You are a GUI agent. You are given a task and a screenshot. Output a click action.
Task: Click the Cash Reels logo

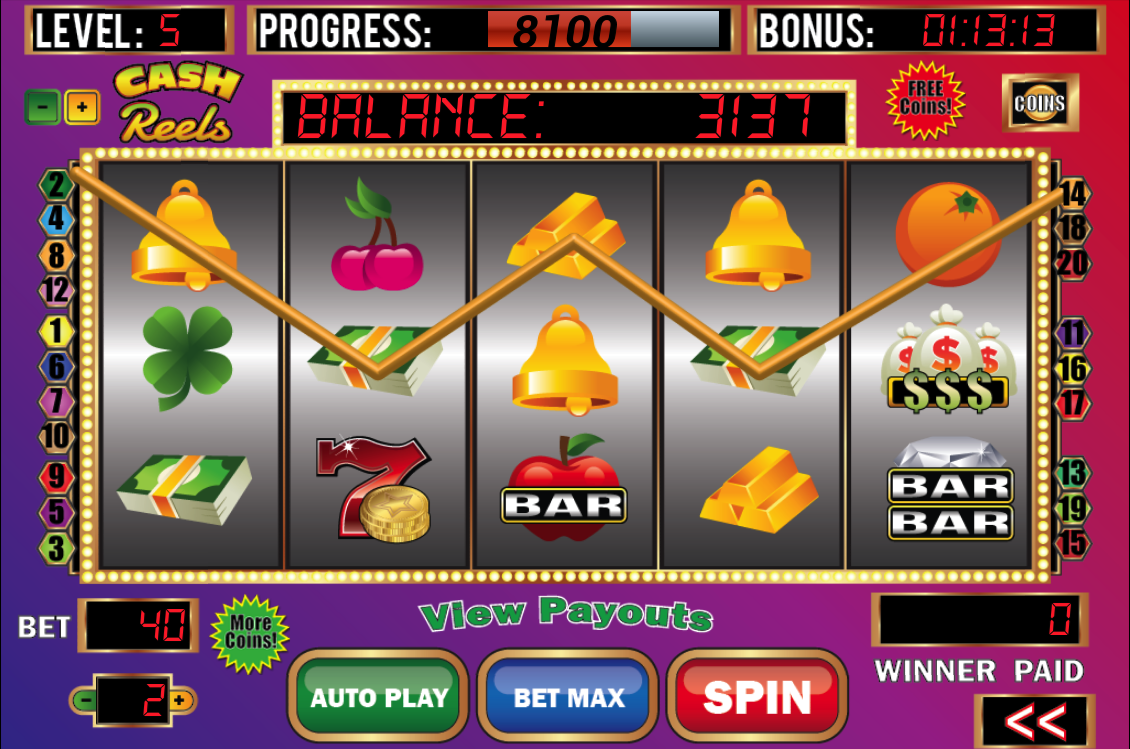point(177,102)
